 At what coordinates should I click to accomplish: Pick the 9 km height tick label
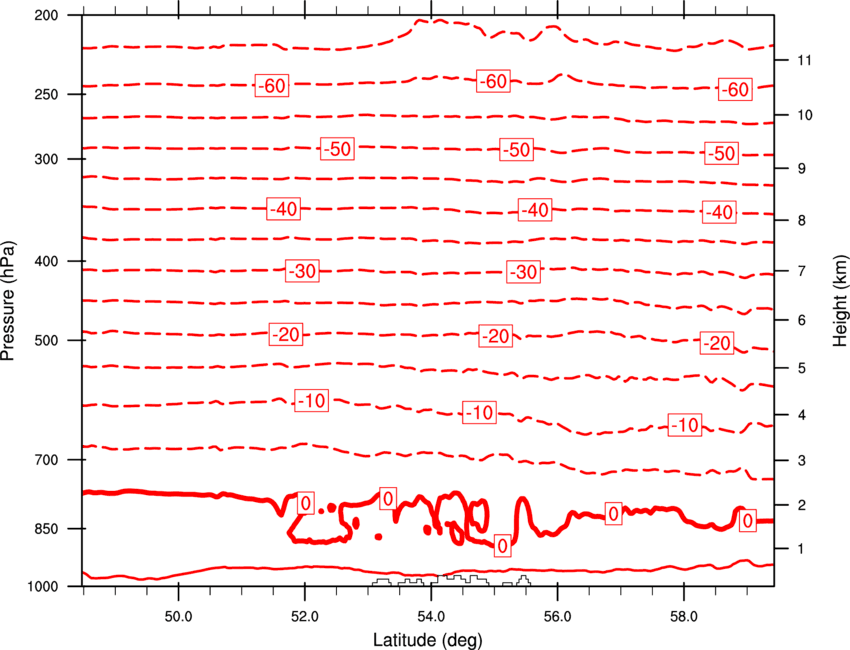point(802,169)
